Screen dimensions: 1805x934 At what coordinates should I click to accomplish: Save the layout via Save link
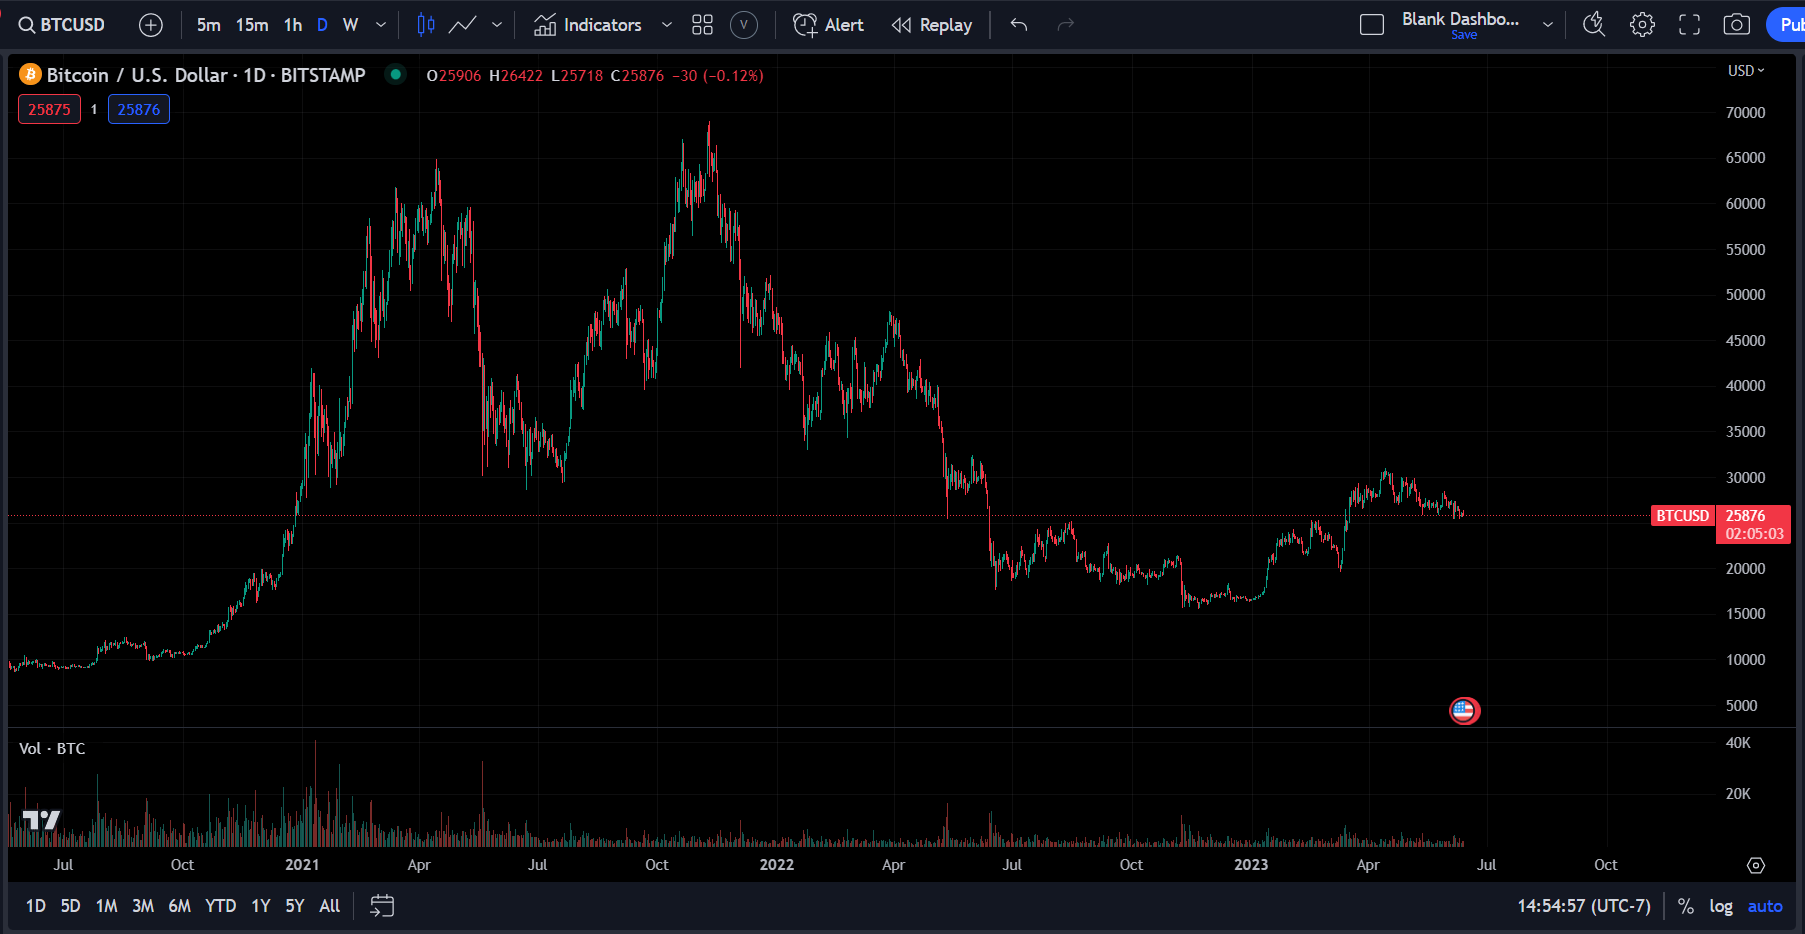pos(1464,35)
